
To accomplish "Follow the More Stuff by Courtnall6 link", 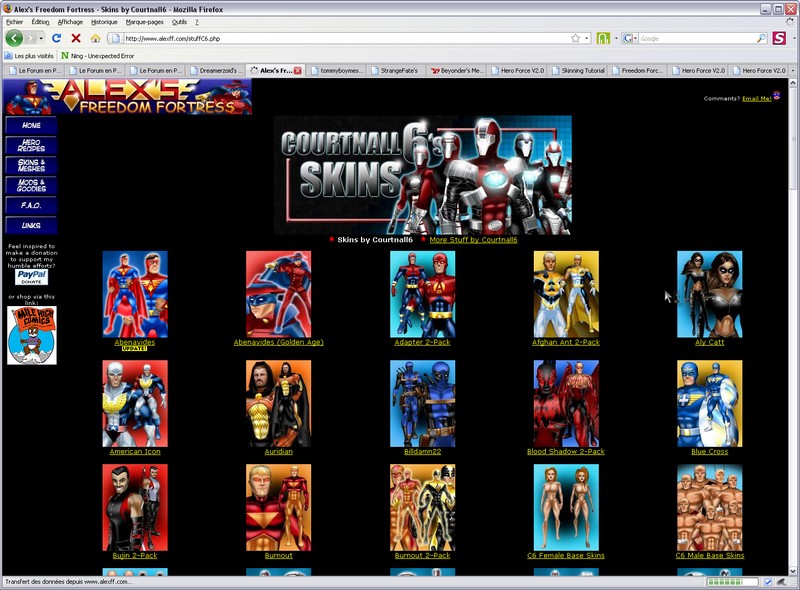I will tap(473, 240).
